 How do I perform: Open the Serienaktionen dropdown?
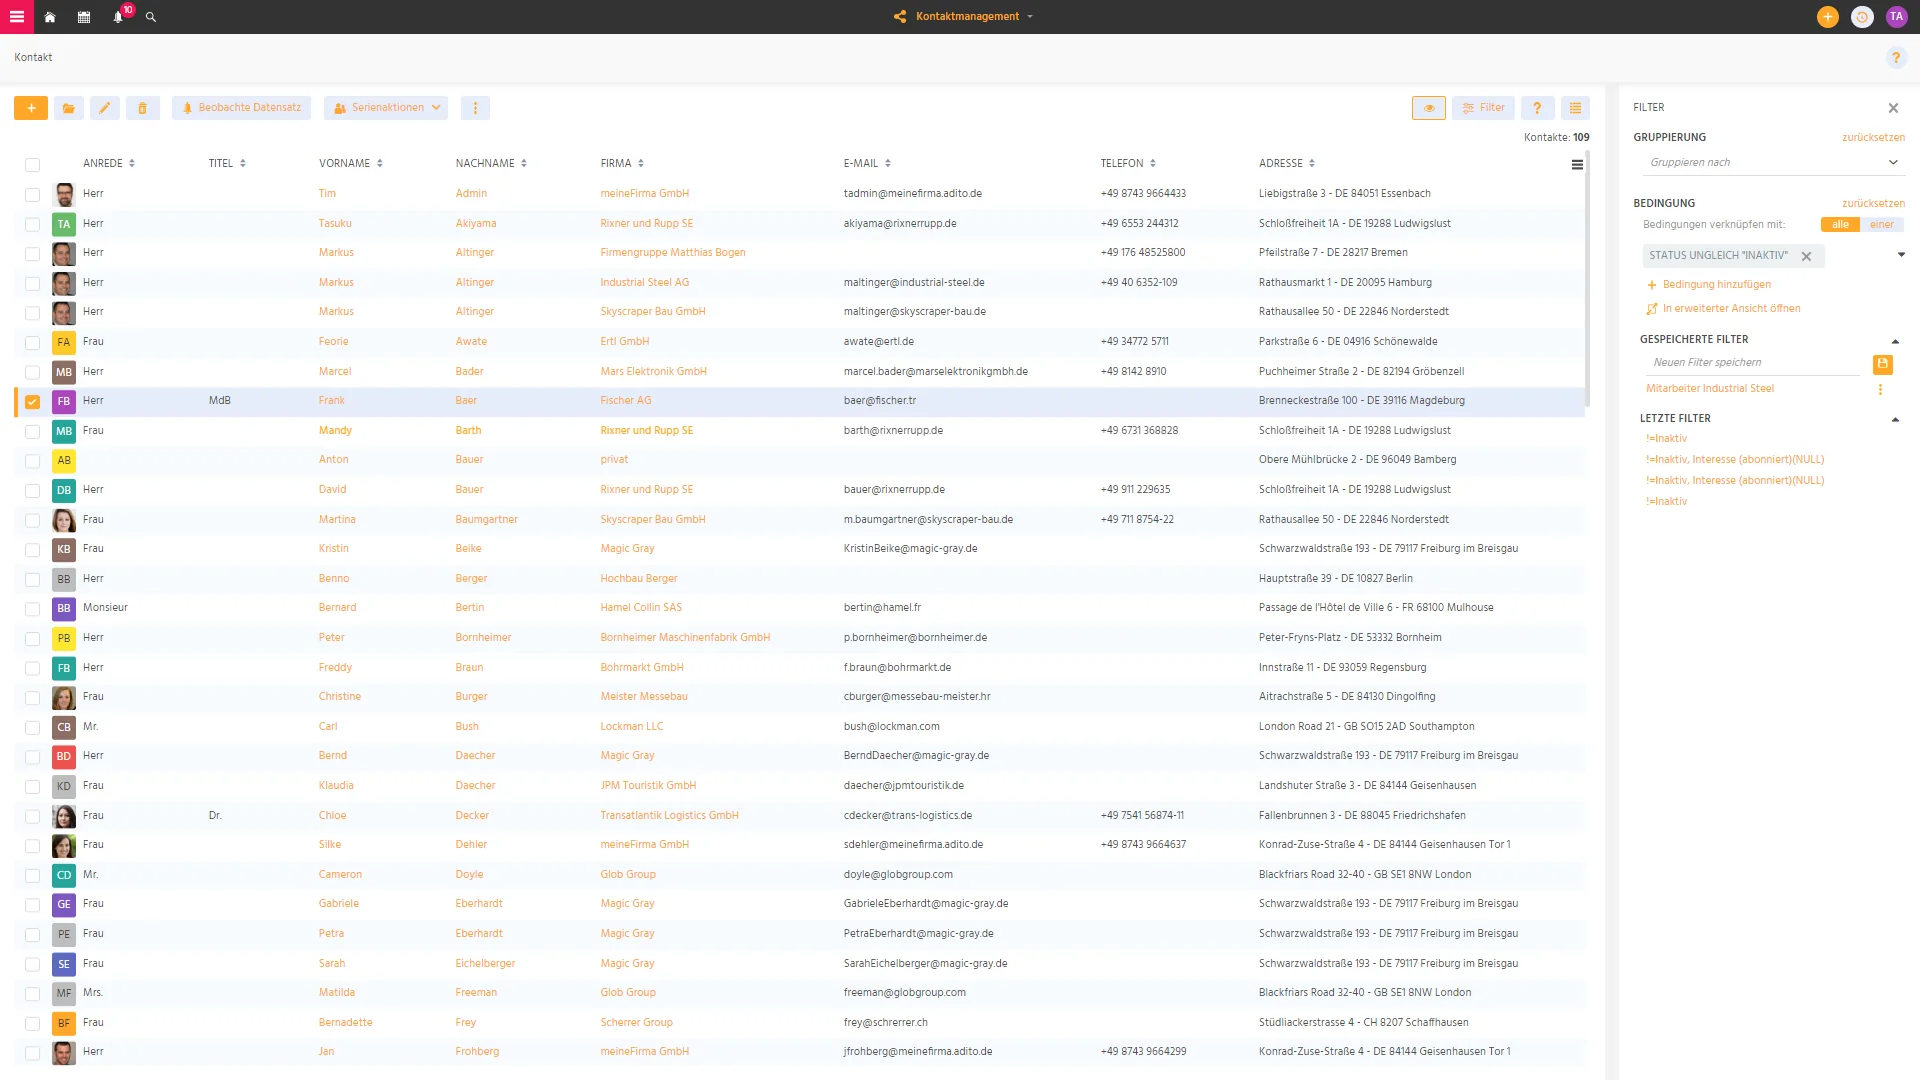[386, 108]
